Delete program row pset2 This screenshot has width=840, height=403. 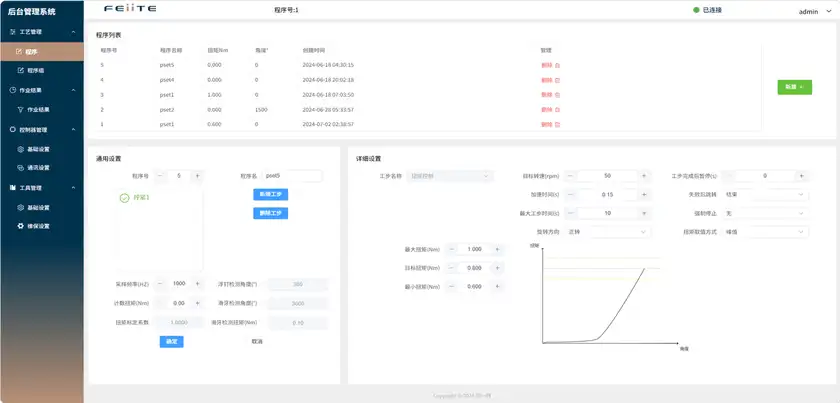click(x=550, y=109)
